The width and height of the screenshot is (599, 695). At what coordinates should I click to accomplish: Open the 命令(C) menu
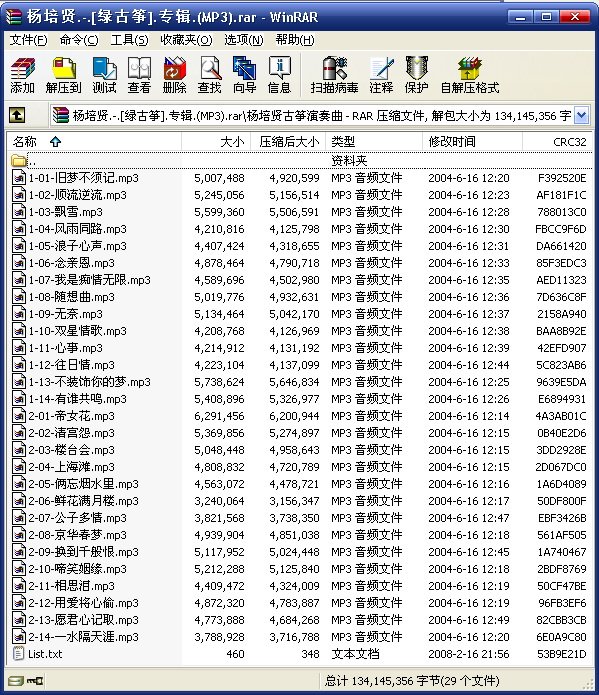[x=79, y=40]
